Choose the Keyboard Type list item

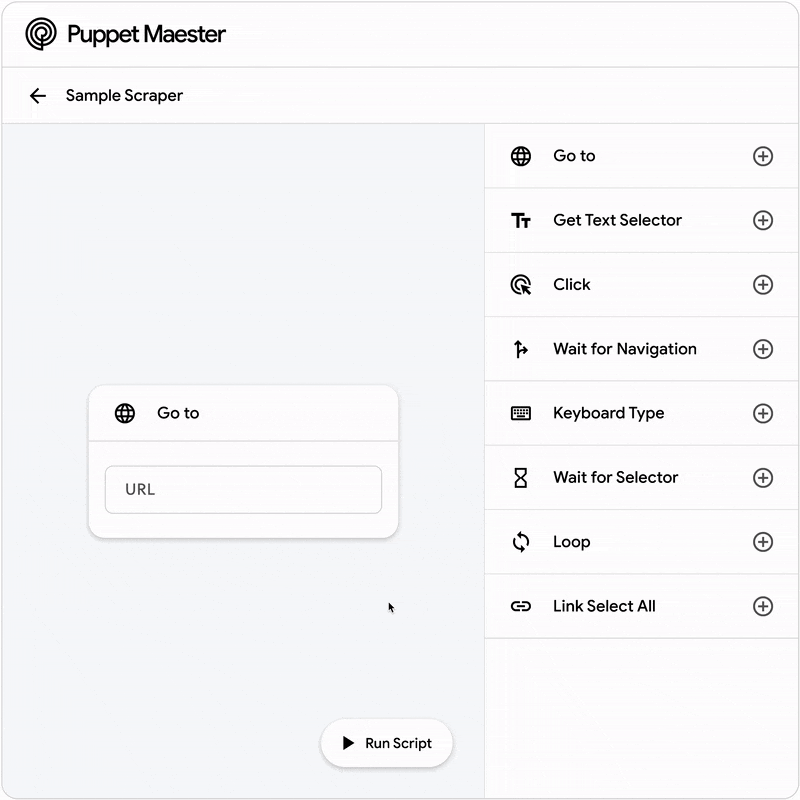click(608, 413)
